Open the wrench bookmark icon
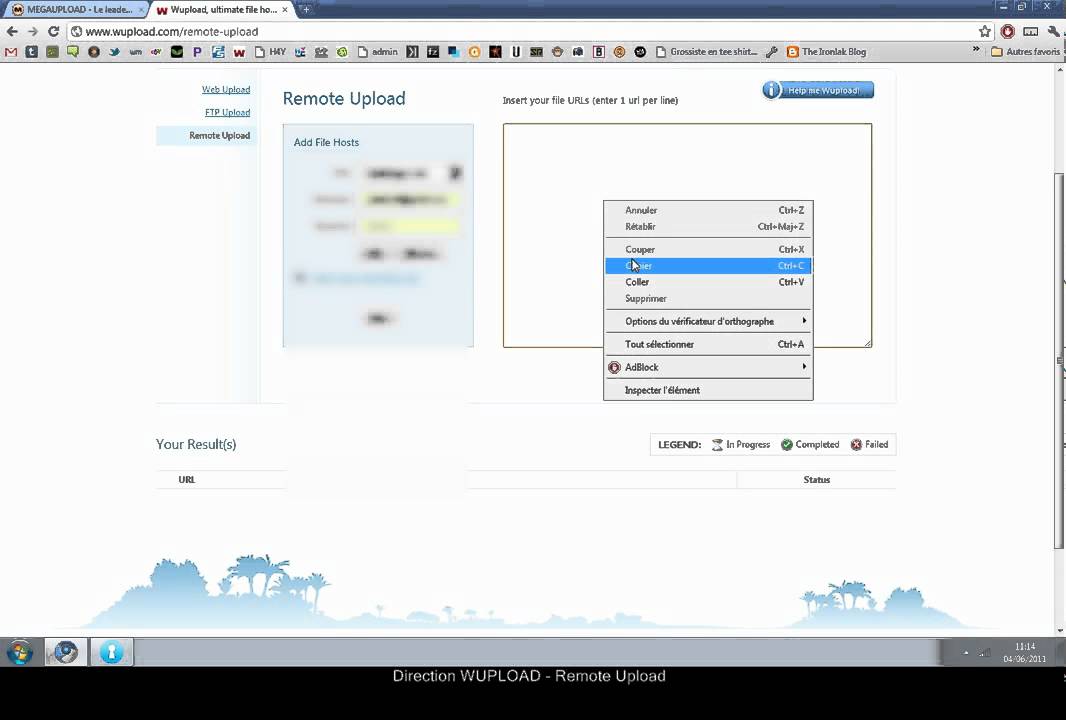The width and height of the screenshot is (1066, 720). pos(772,52)
